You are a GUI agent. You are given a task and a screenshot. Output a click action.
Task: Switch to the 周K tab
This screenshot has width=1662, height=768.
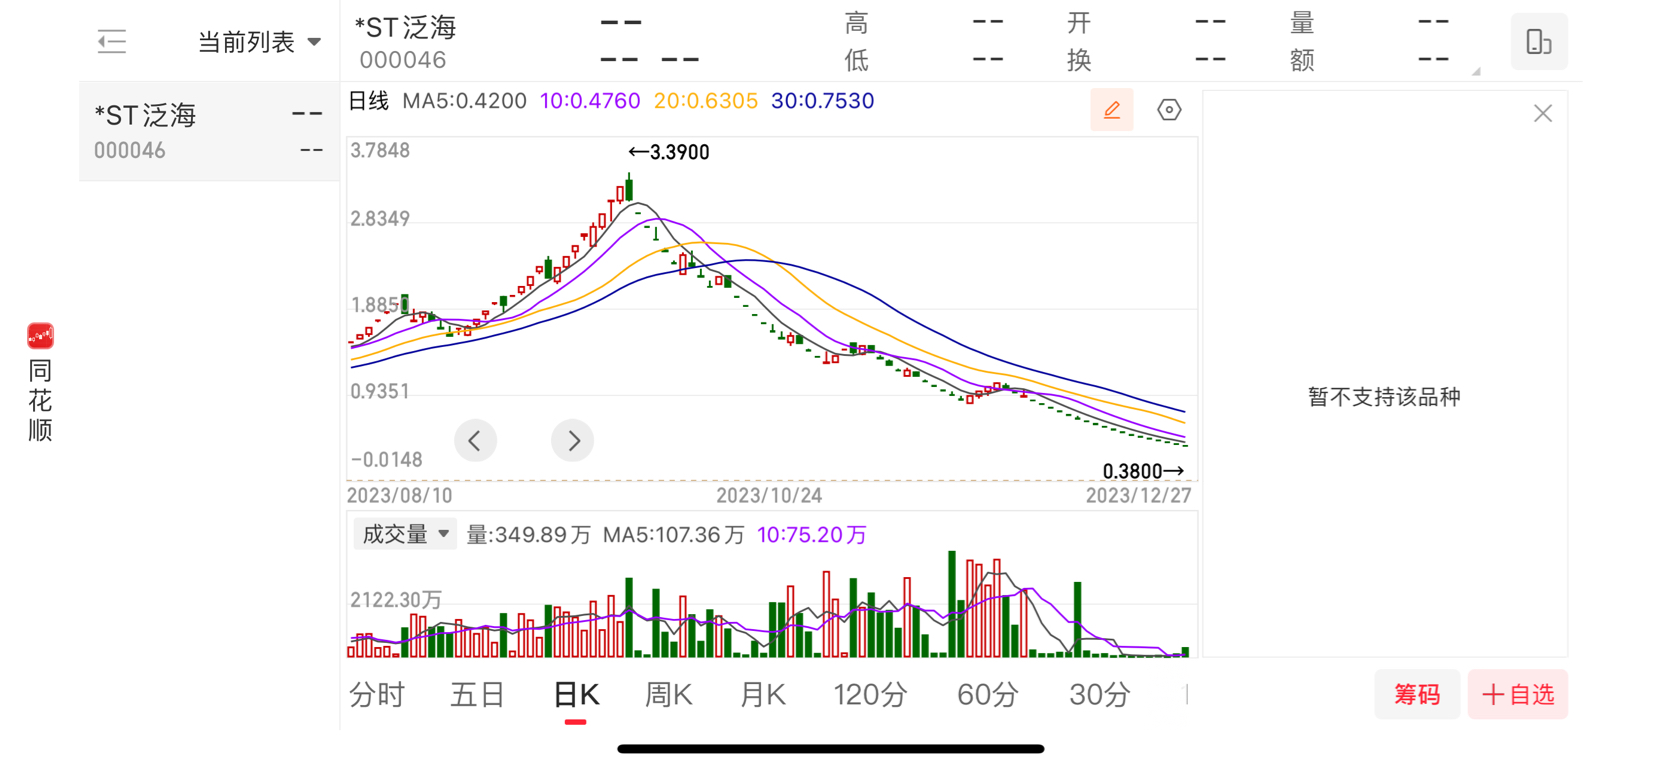click(x=668, y=694)
